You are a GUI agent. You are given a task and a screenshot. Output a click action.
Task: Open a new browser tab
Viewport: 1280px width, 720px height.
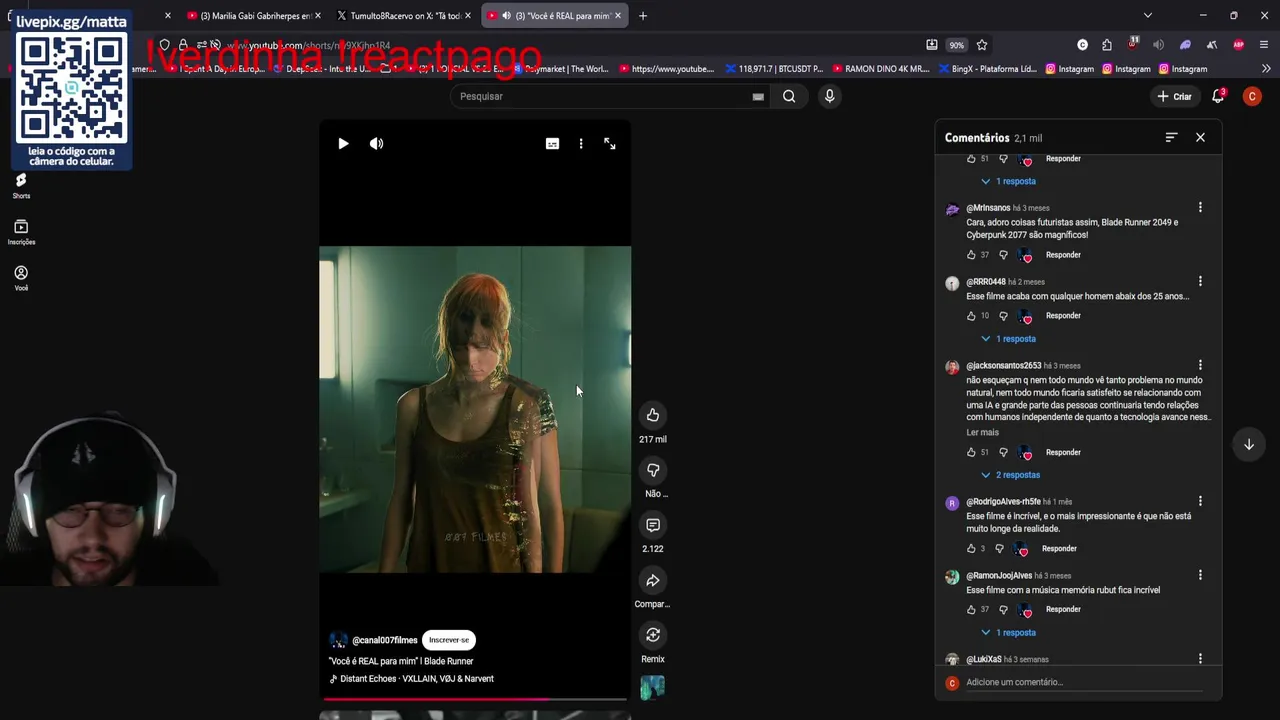(x=643, y=16)
